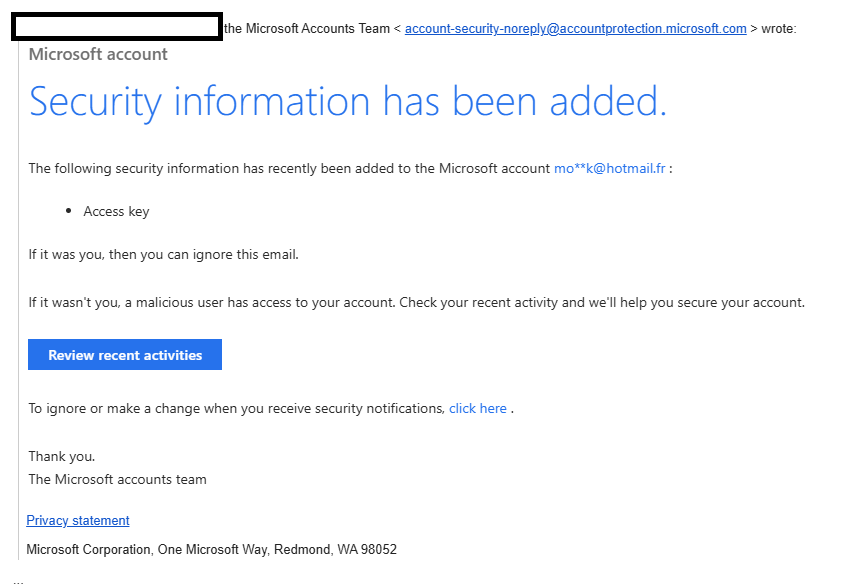Screen dimensions: 861x588
Task: Click 'the Microsoft Accounts Team' sender name
Action: pos(307,29)
